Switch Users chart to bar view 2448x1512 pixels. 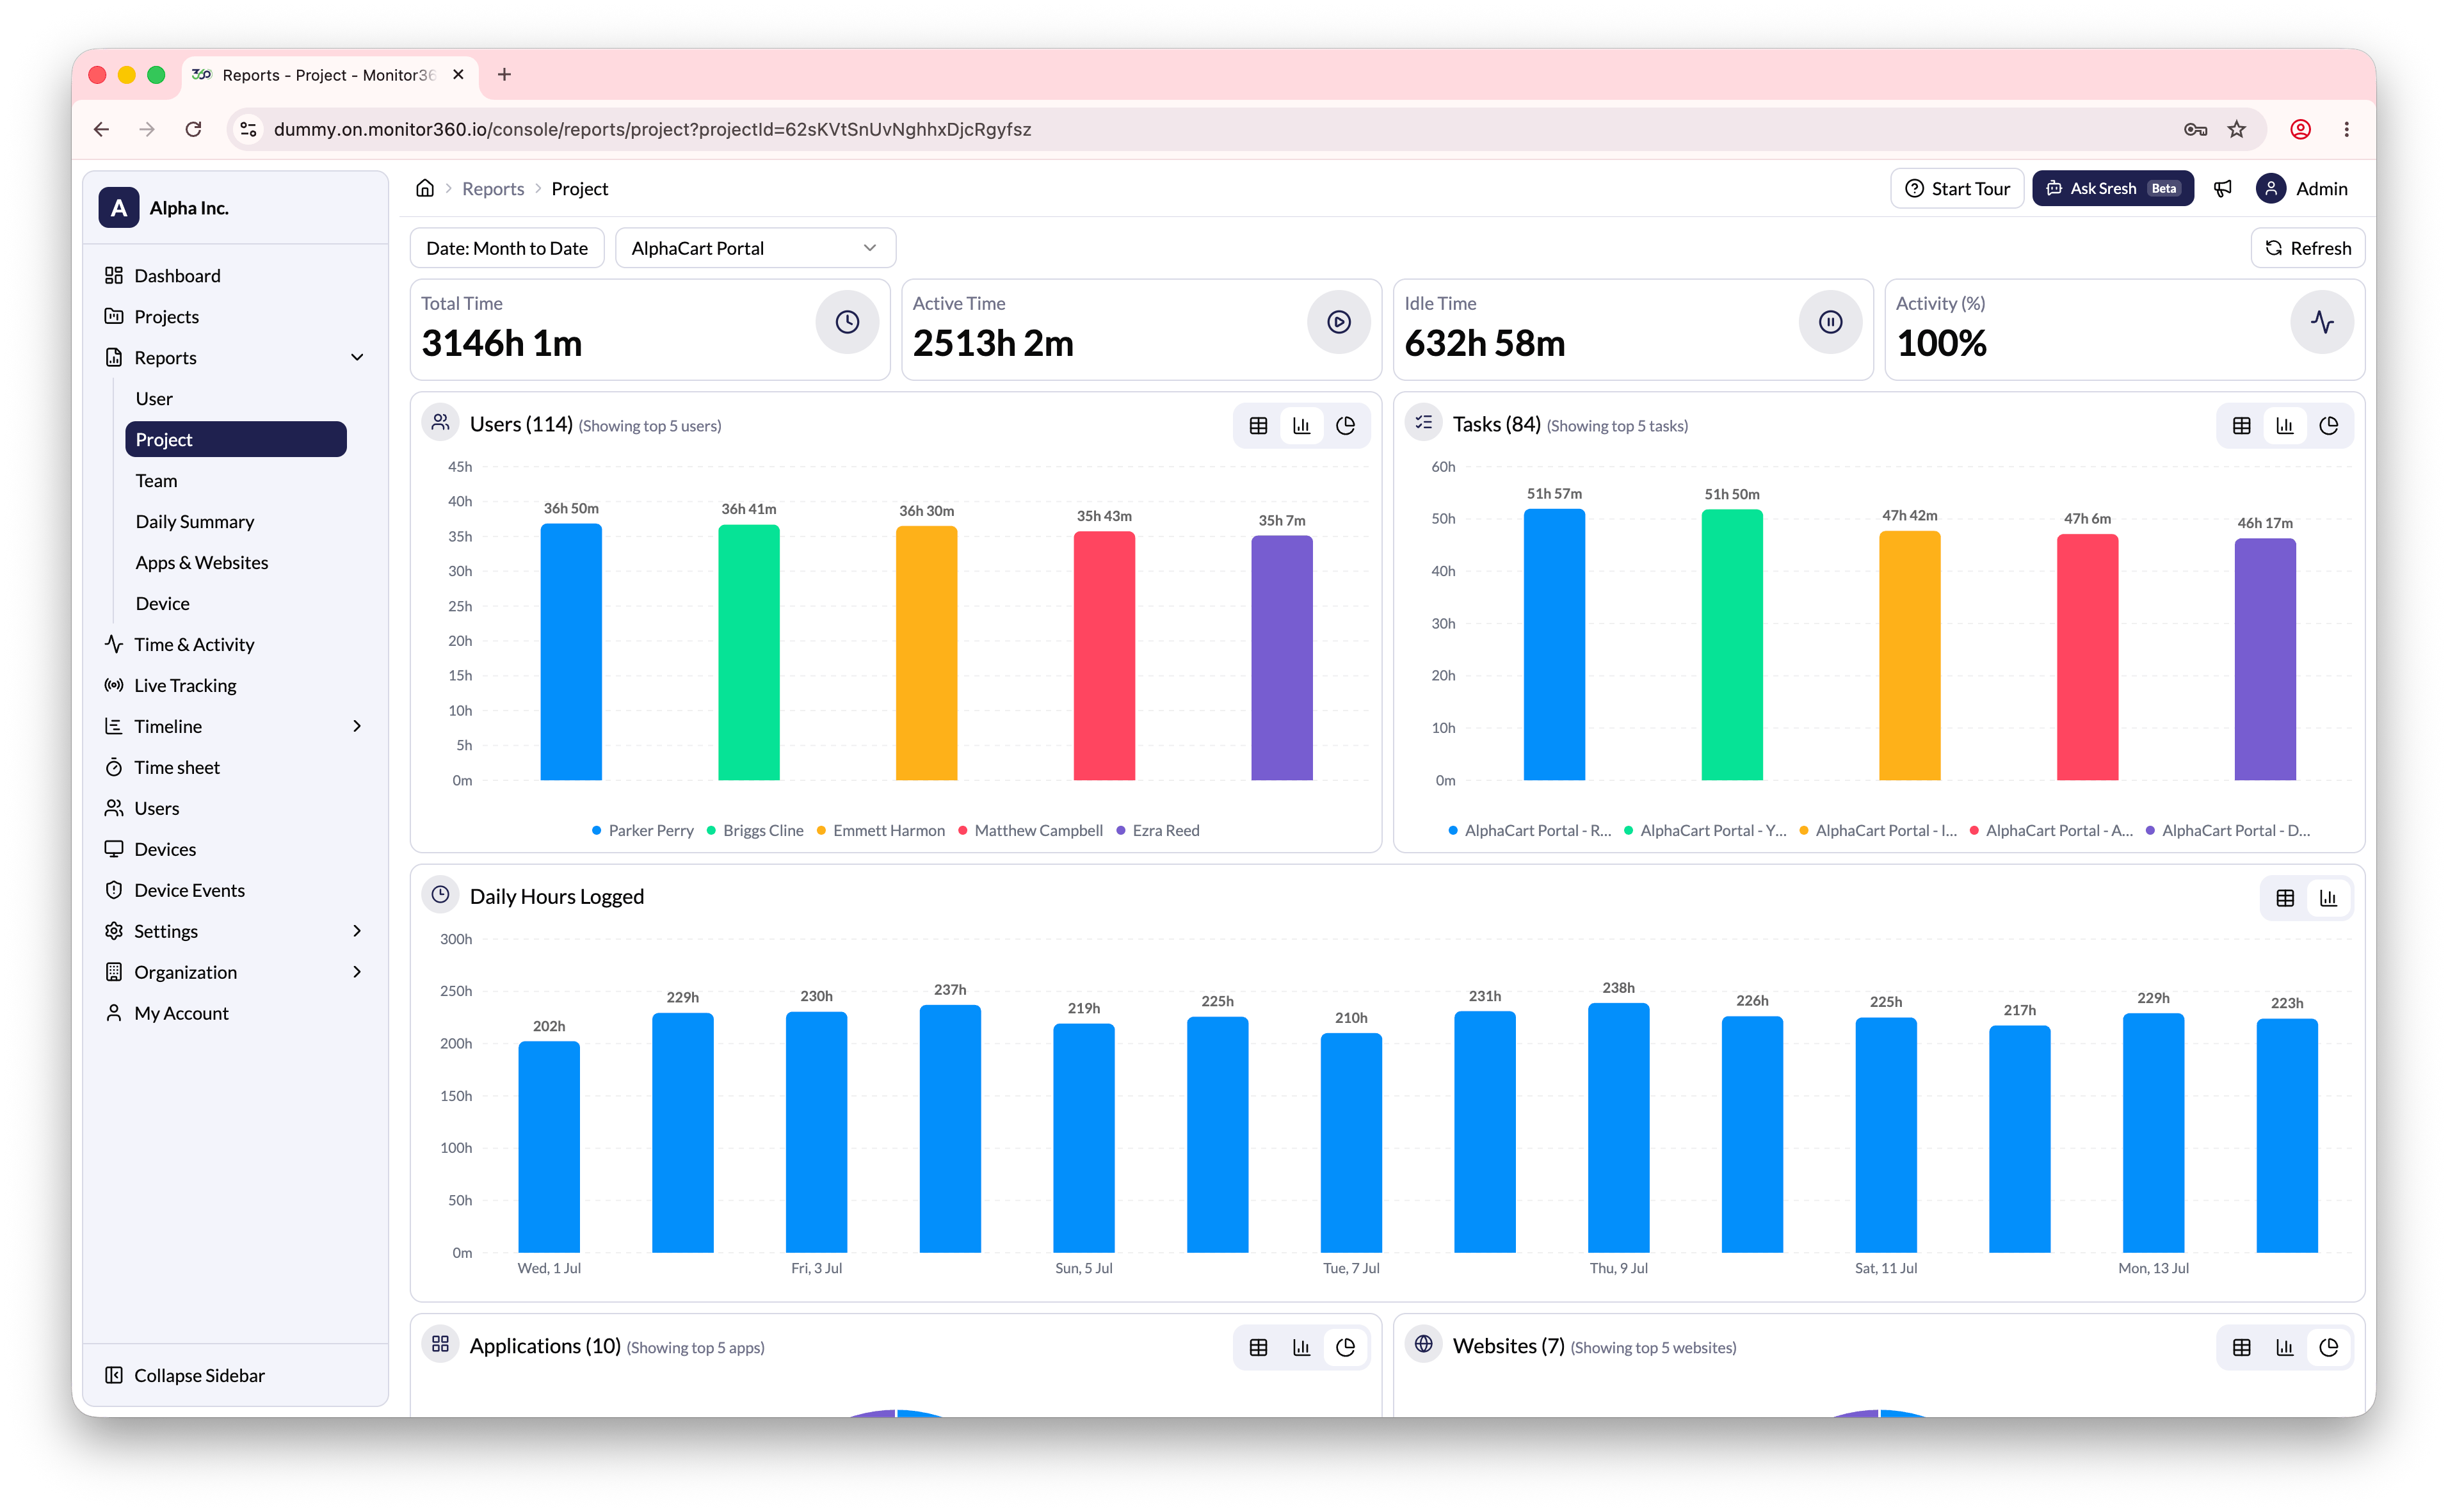click(x=1301, y=426)
